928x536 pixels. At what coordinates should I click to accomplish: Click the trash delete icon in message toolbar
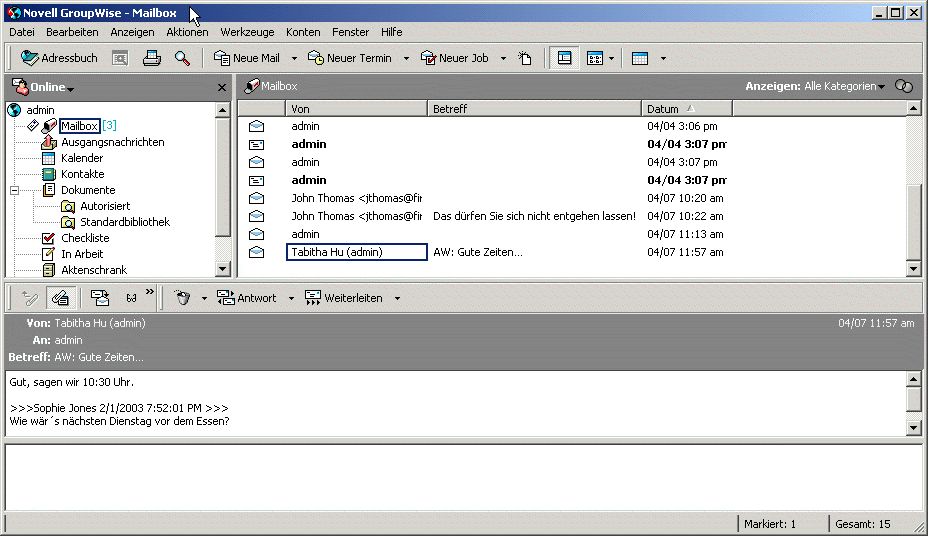click(181, 298)
